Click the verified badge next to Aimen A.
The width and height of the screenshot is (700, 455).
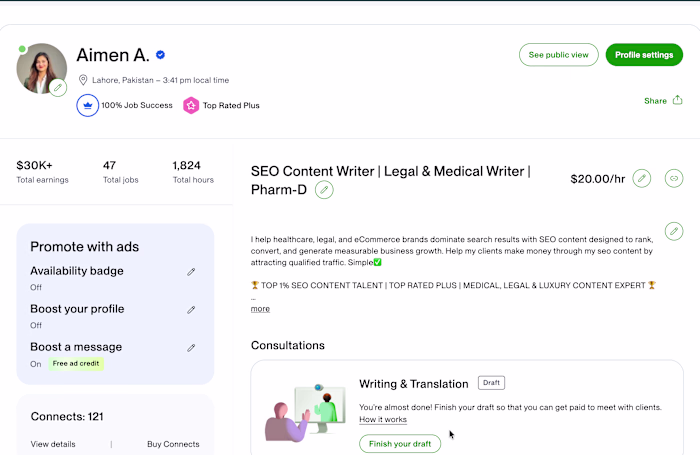(160, 55)
